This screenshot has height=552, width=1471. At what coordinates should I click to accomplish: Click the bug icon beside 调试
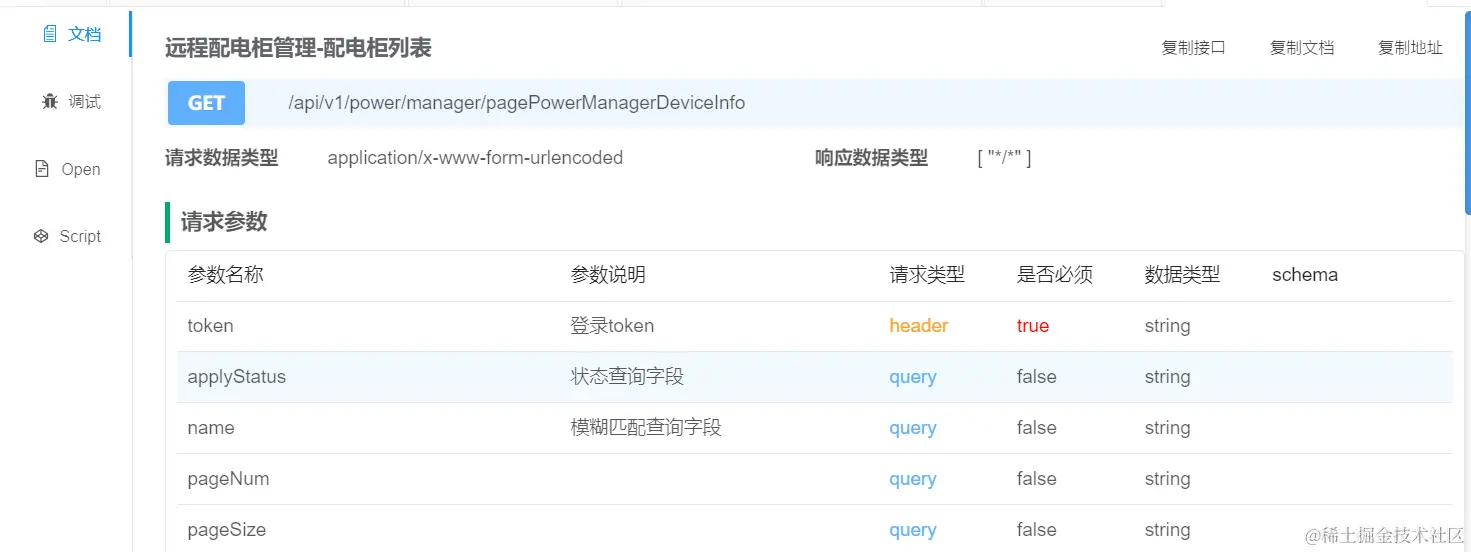(50, 101)
